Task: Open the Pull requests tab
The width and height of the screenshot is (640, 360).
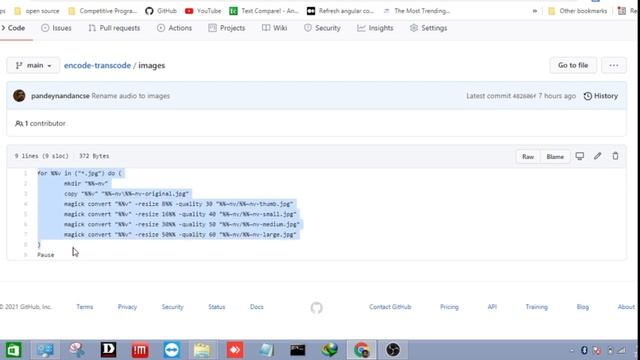Action: pos(114,28)
